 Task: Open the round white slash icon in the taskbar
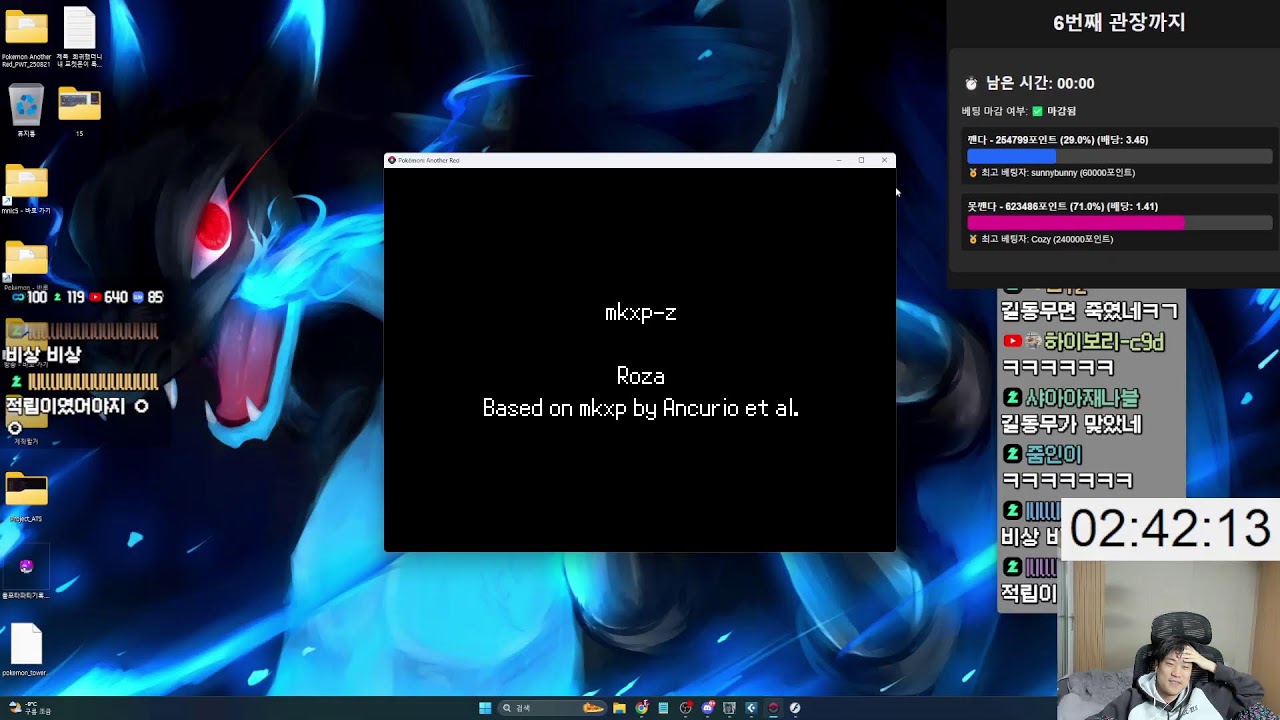click(x=795, y=708)
